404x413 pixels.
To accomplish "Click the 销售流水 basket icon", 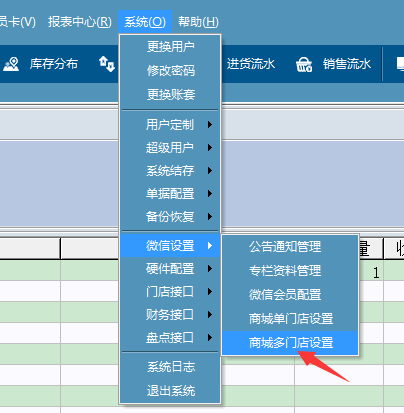I will pos(304,64).
